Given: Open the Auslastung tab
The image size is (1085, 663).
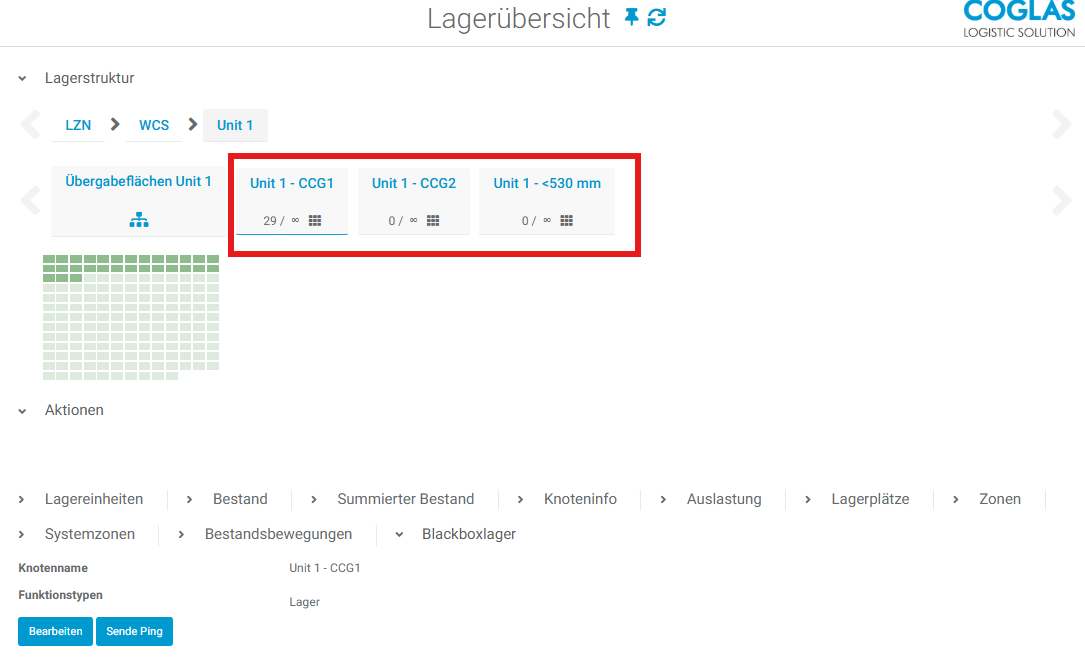Looking at the screenshot, I should (x=723, y=499).
